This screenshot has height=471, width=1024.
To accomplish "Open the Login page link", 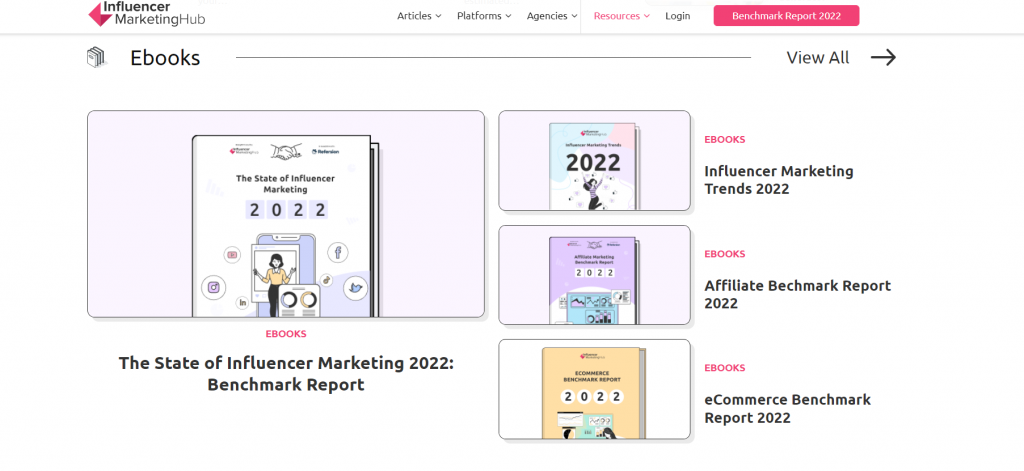I will pyautogui.click(x=677, y=16).
